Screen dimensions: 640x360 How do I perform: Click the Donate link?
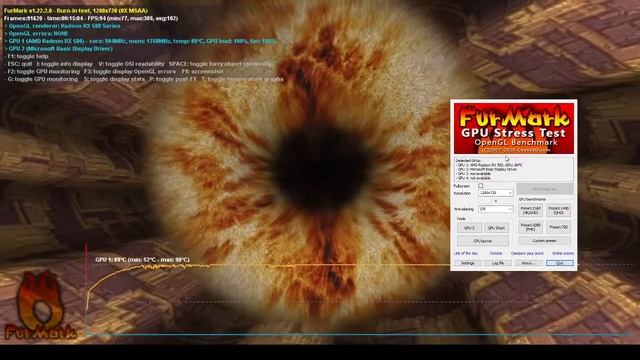click(x=496, y=253)
